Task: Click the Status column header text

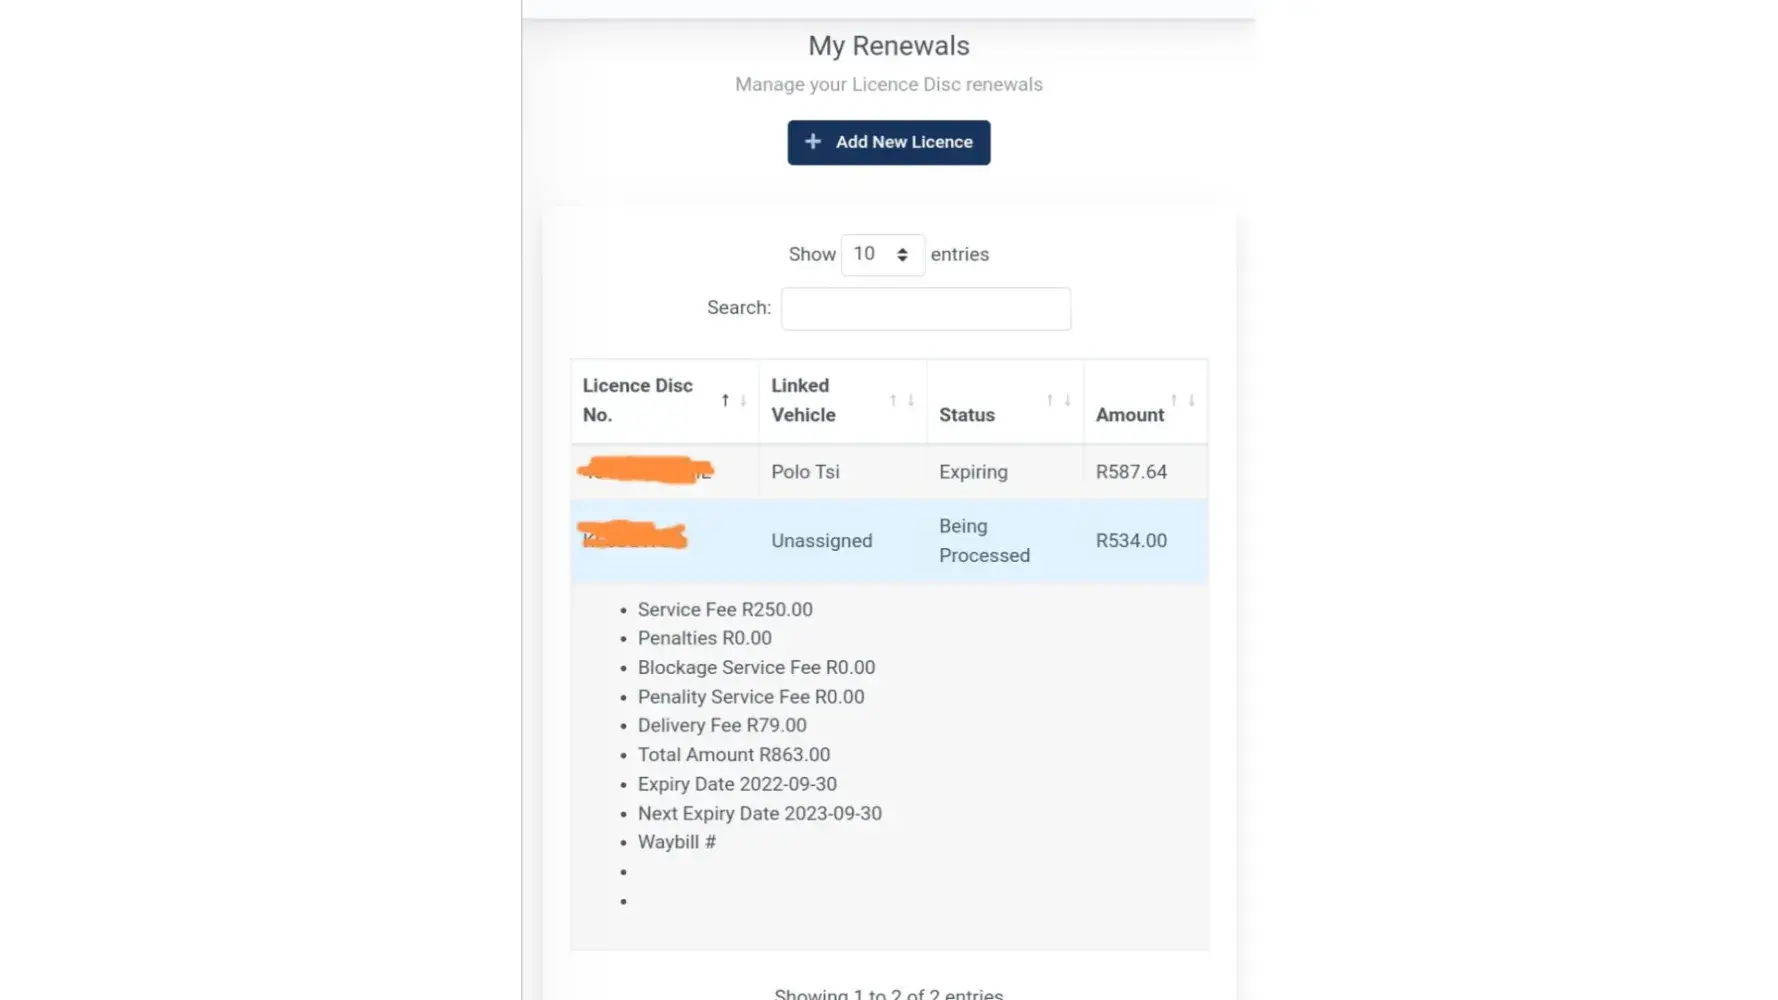Action: (966, 415)
